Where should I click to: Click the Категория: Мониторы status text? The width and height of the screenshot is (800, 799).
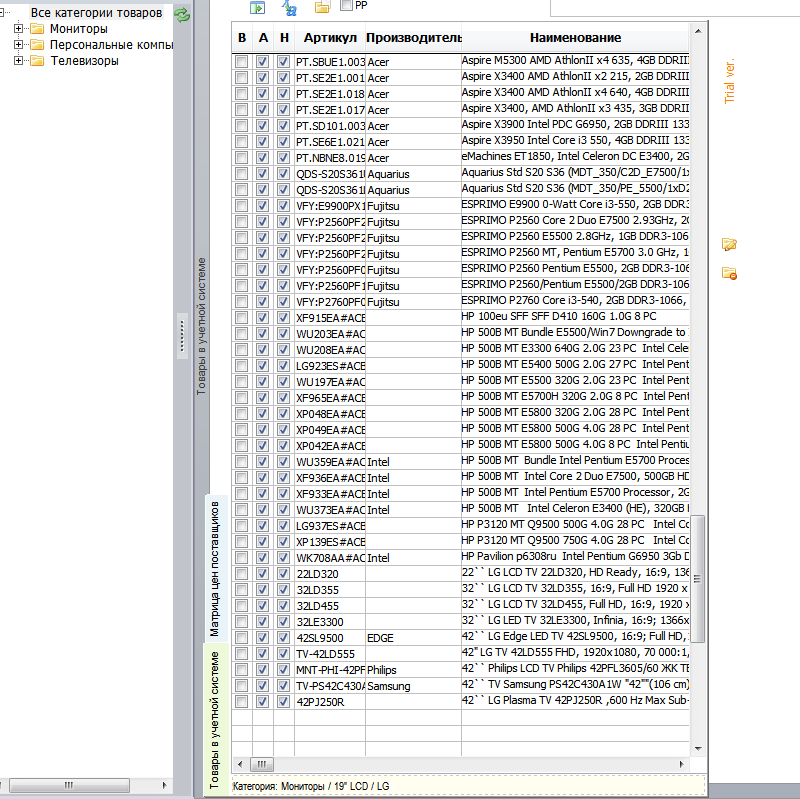pyautogui.click(x=311, y=786)
